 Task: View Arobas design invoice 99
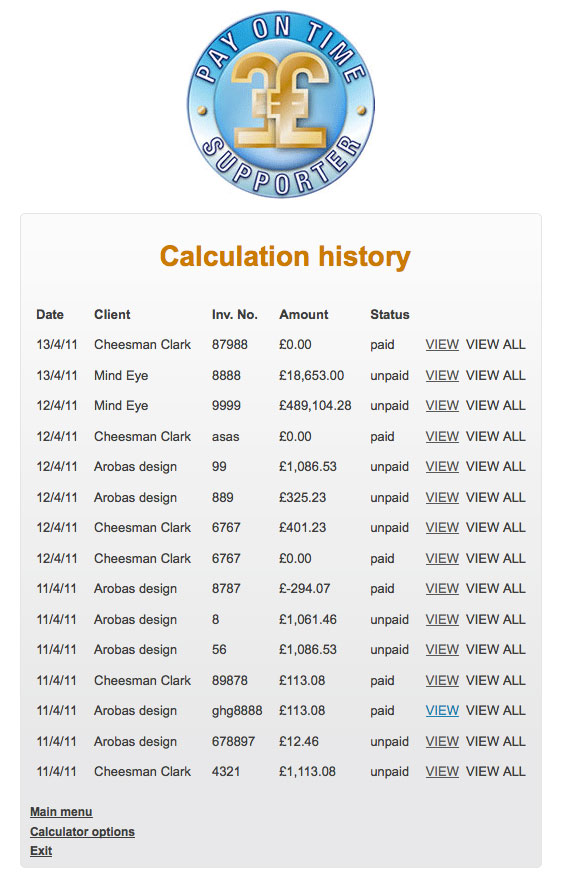(x=442, y=466)
